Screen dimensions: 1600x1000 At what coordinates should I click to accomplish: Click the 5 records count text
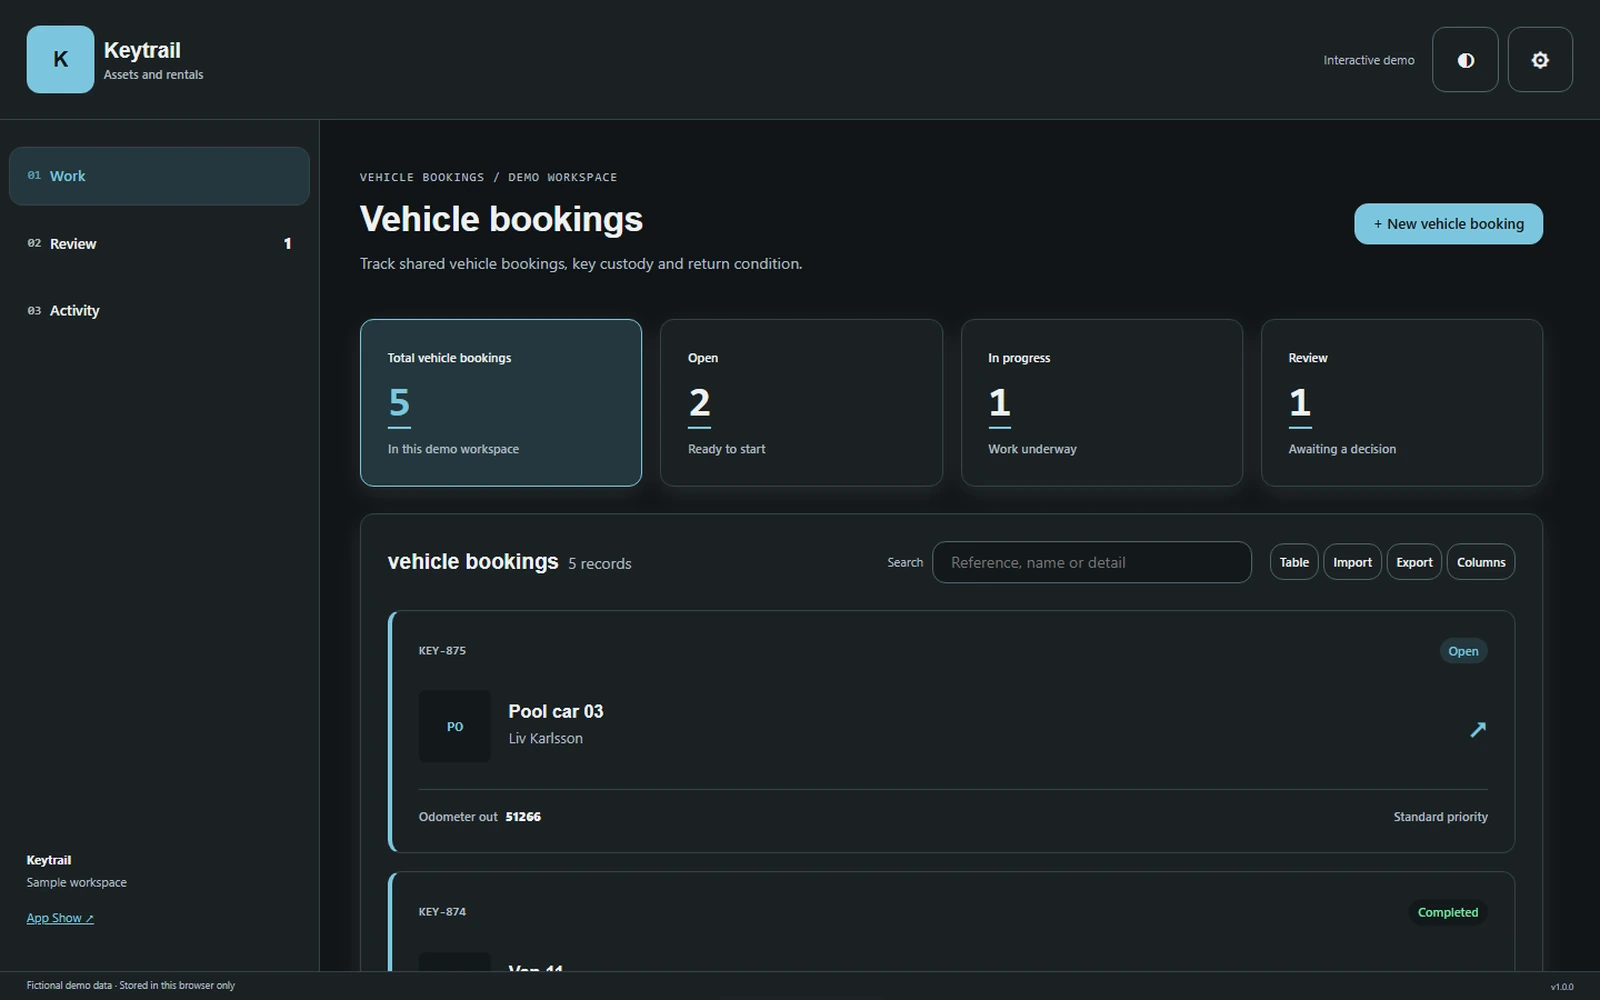[x=600, y=564]
